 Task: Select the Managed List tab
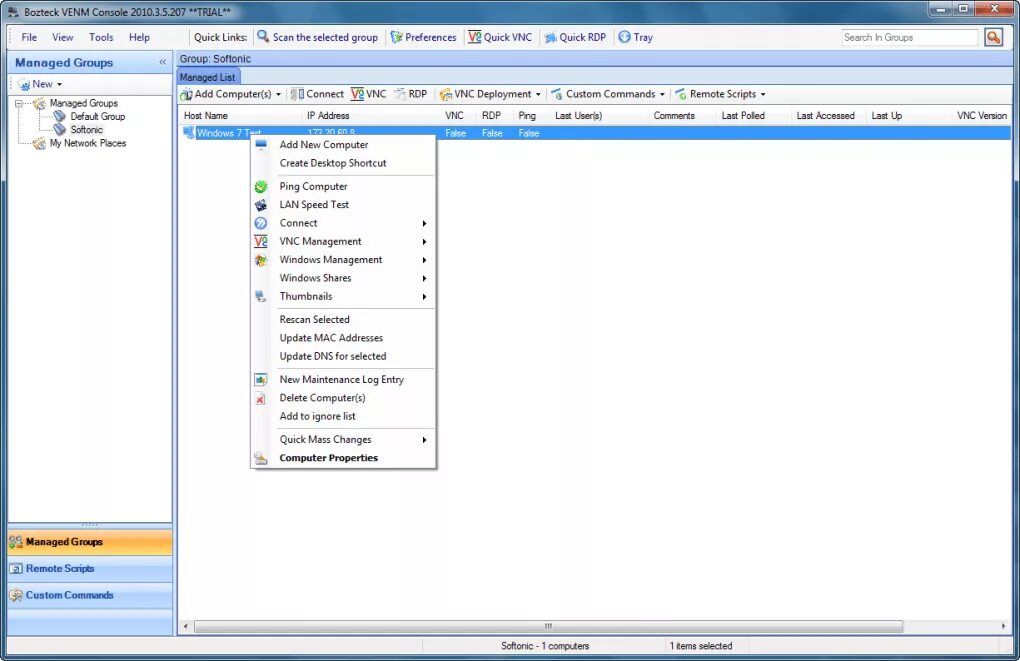[208, 77]
